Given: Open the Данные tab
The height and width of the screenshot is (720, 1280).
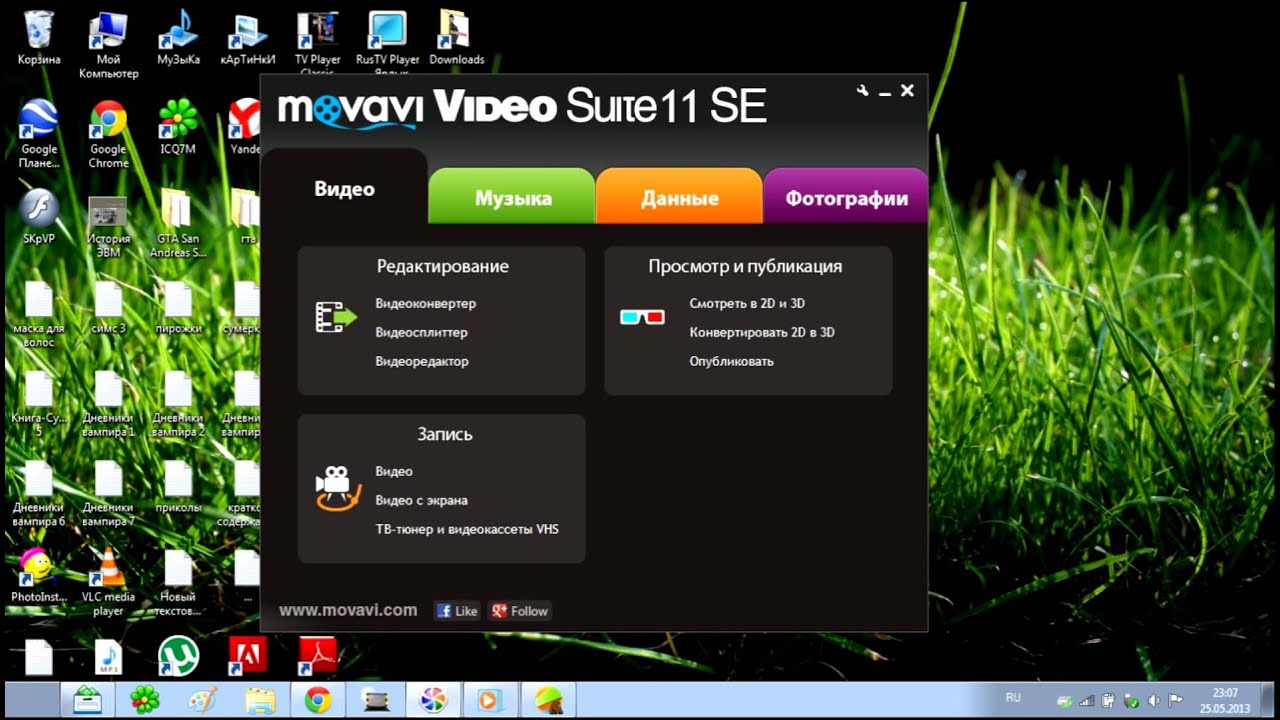Looking at the screenshot, I should 680,198.
